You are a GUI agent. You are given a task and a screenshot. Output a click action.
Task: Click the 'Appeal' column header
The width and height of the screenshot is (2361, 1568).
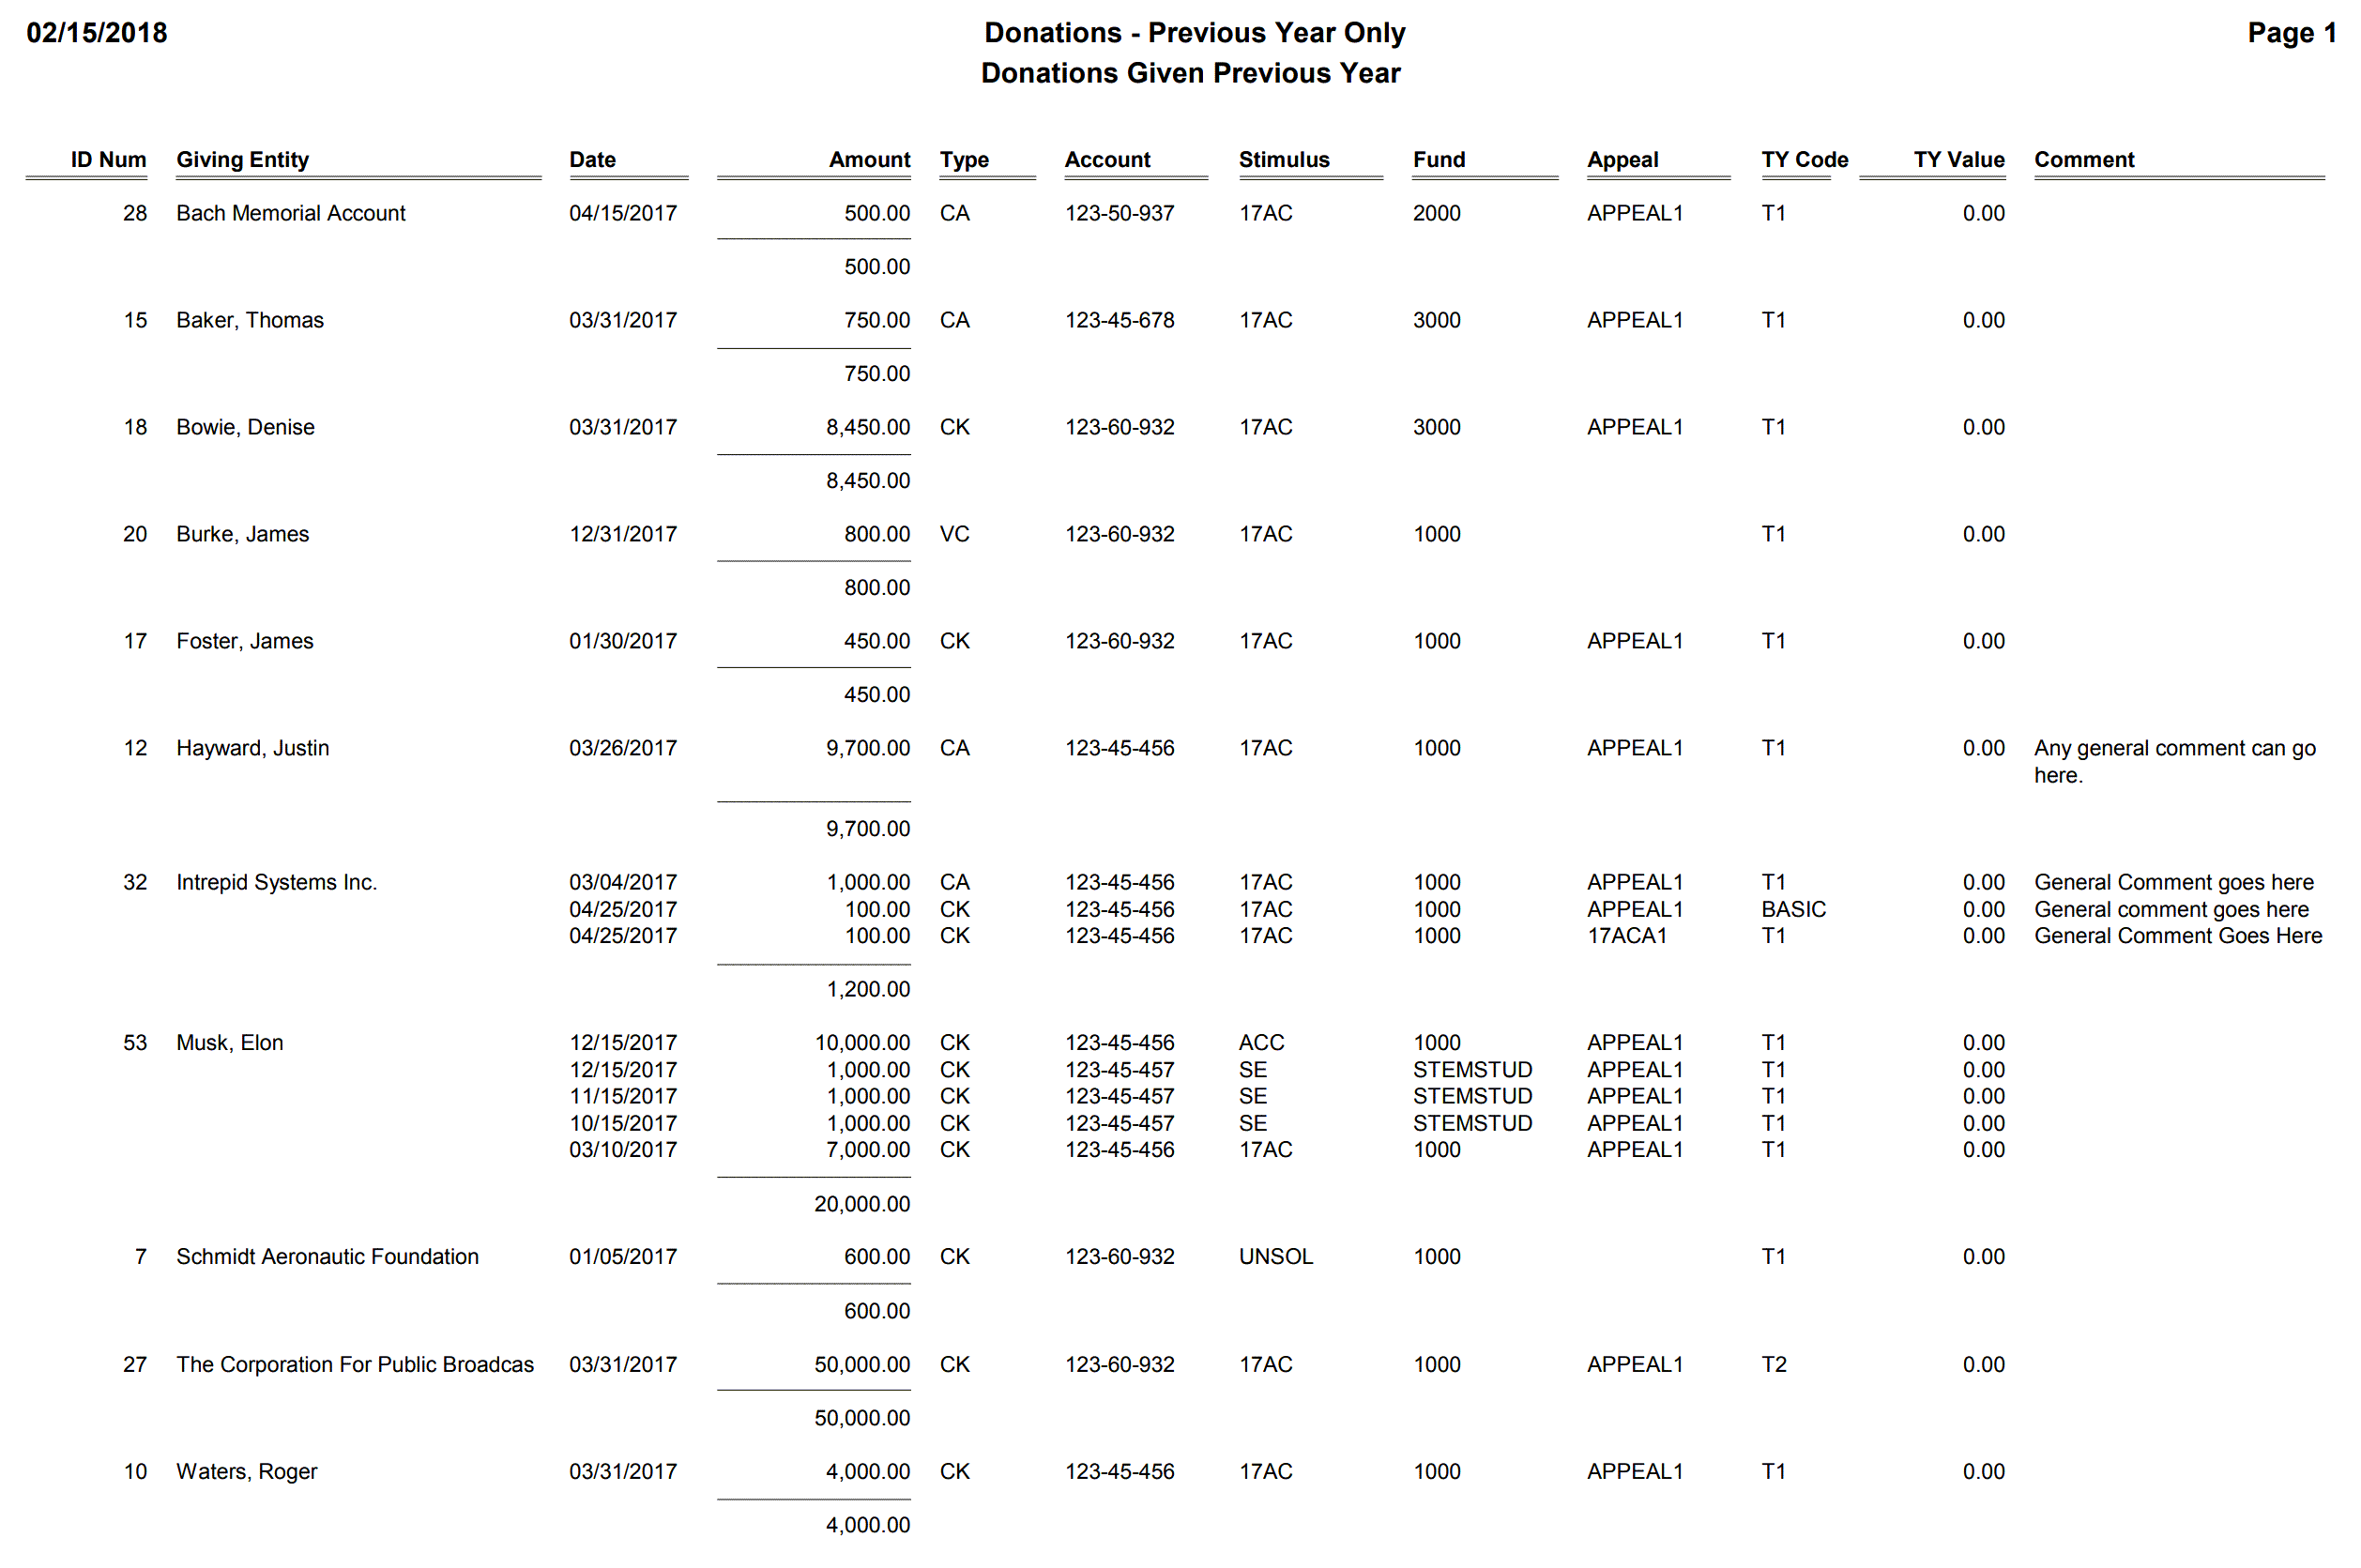(x=1622, y=160)
